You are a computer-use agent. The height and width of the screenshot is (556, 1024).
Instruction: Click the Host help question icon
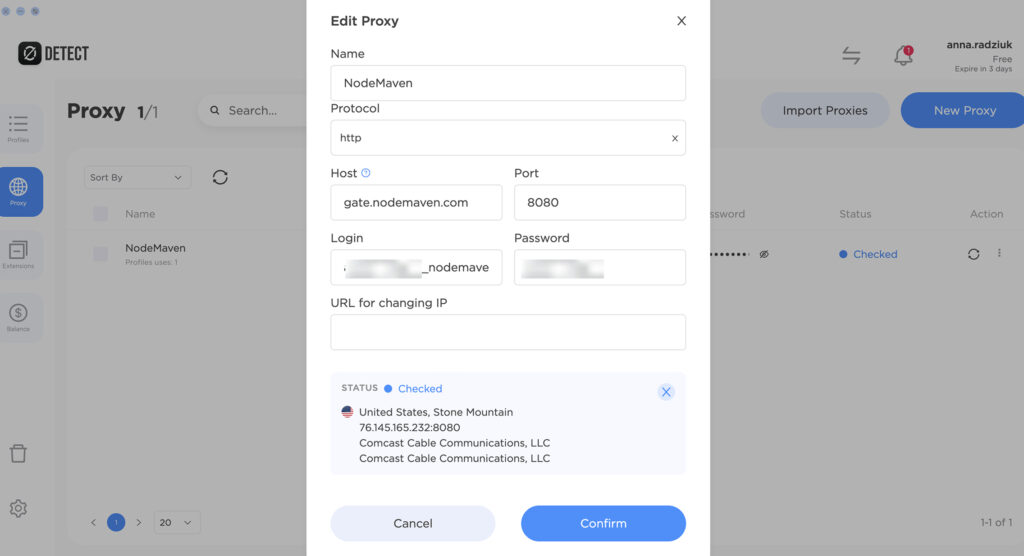(366, 173)
